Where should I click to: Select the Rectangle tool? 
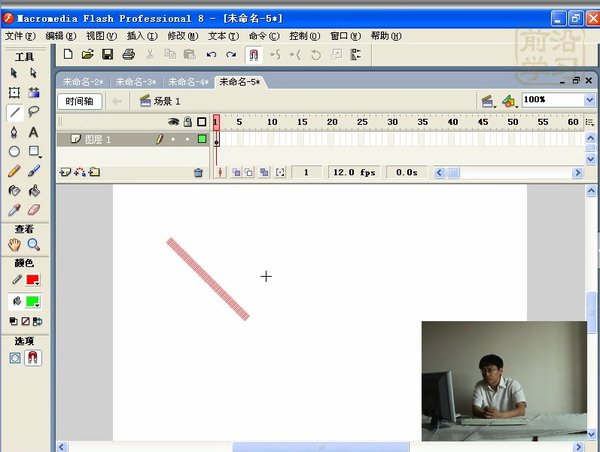coord(34,152)
